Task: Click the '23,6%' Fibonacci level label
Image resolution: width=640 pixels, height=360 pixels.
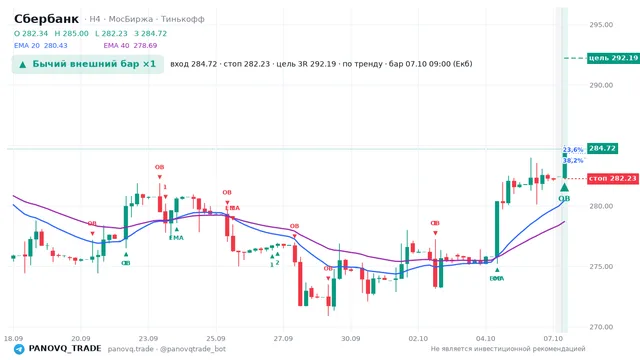Action: click(x=573, y=150)
